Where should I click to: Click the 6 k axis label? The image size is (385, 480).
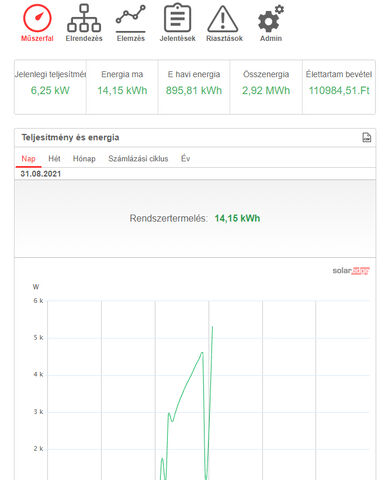(38, 301)
